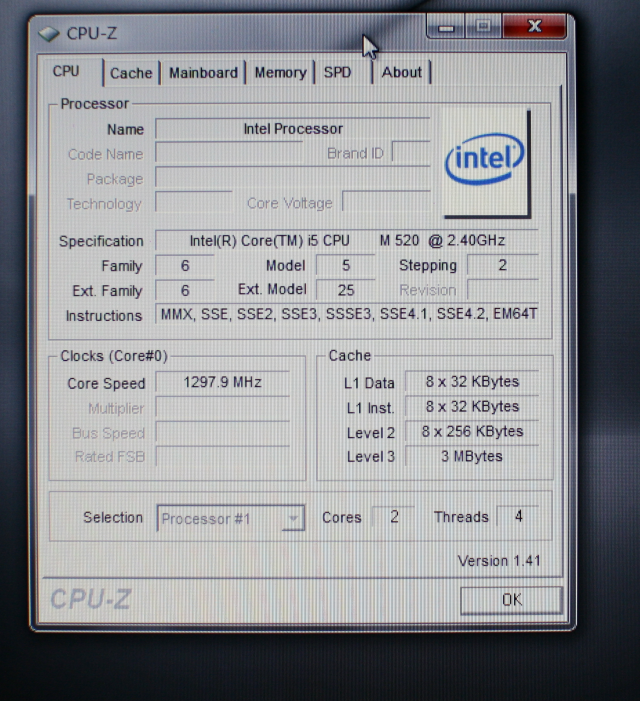
Task: Click the empty Rated FSB field
Action: (222, 456)
